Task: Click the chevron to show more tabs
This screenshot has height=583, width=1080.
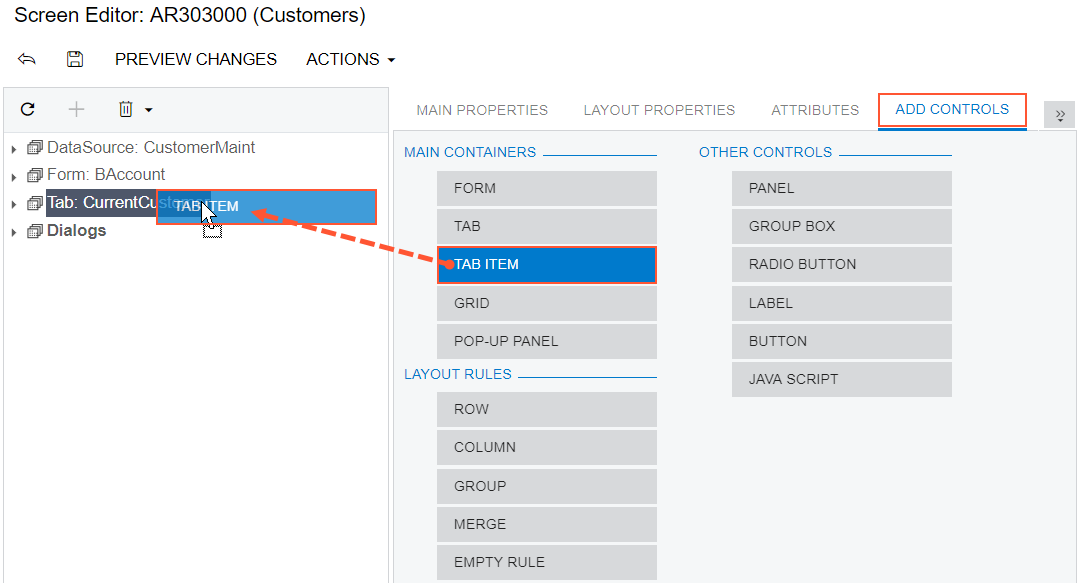Action: 1059,115
